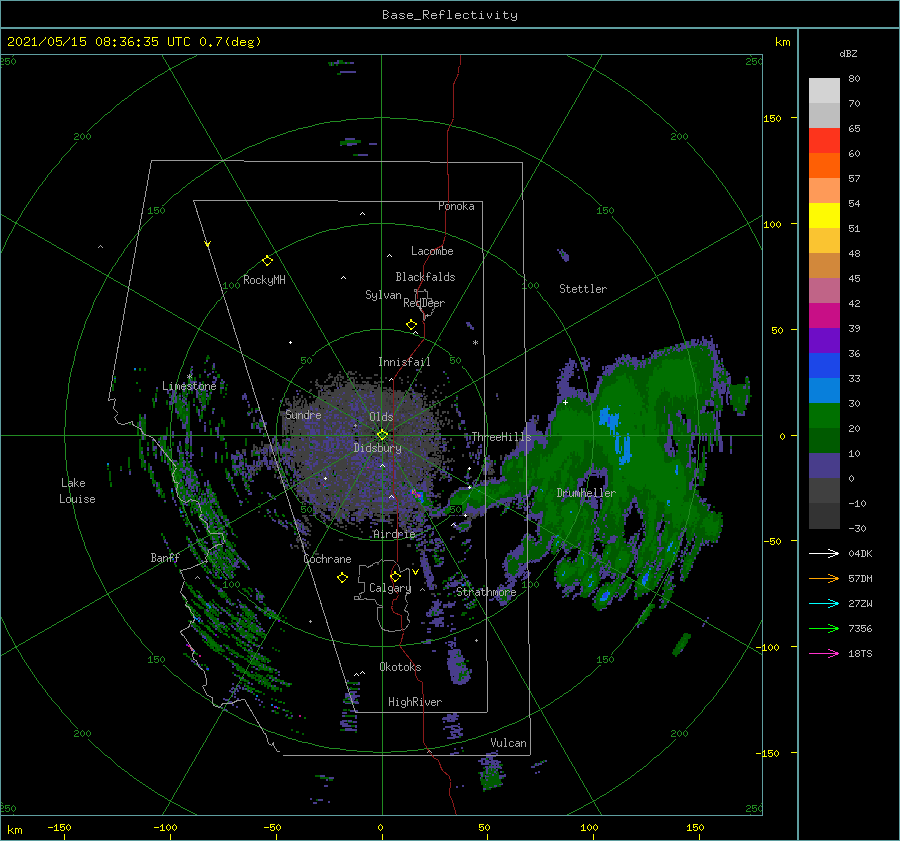Click the 80 value at legend top
The height and width of the screenshot is (841, 900).
[x=854, y=78]
